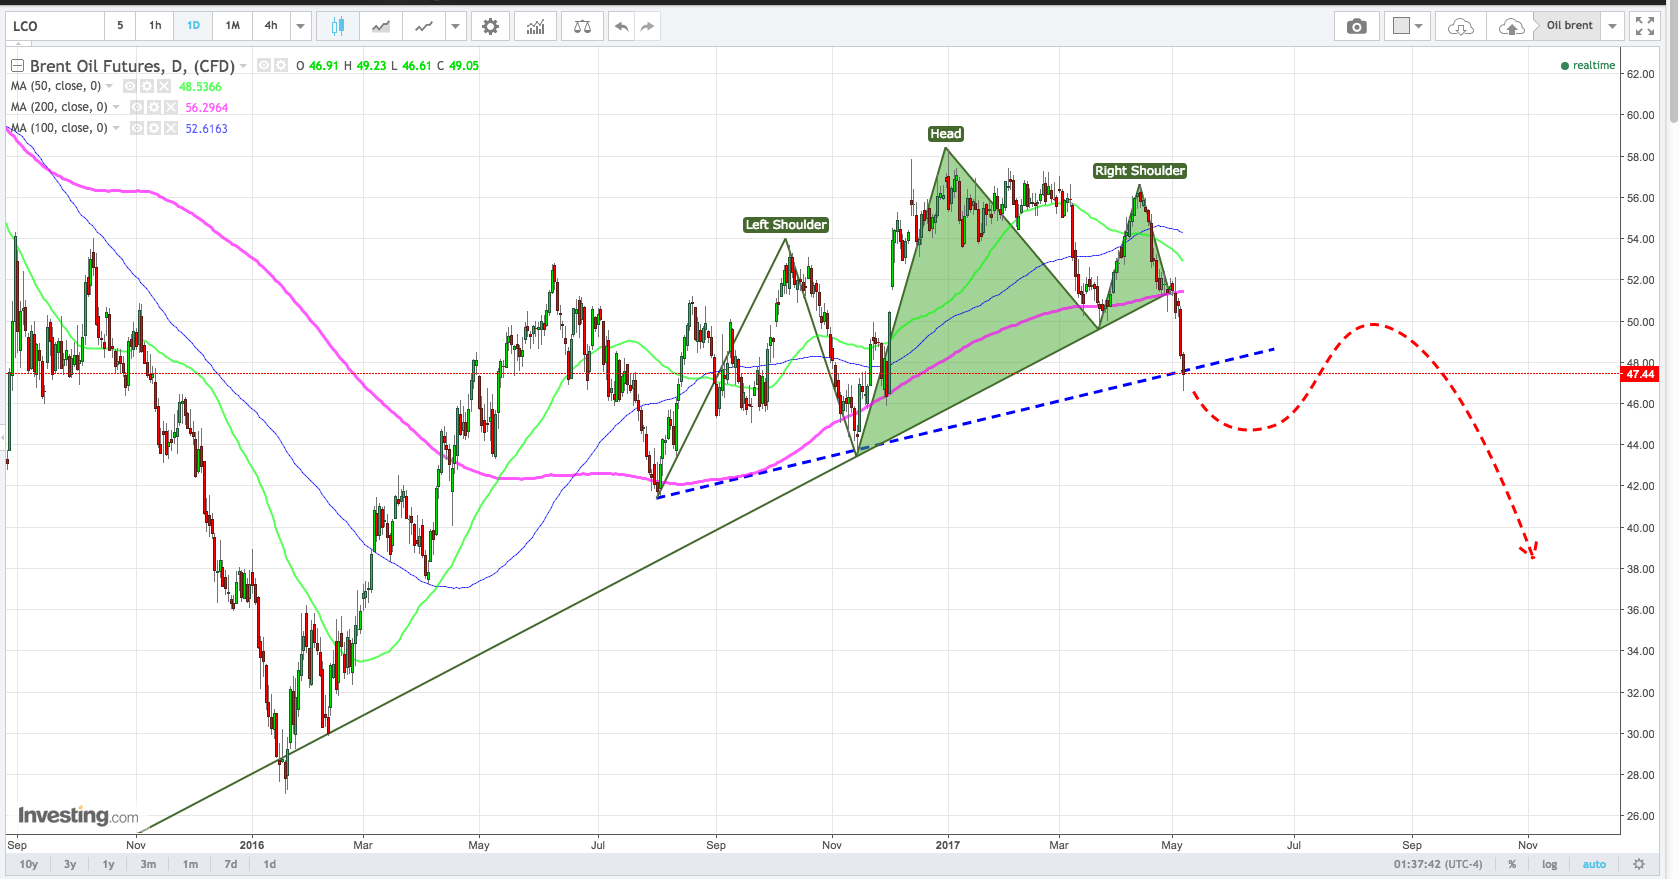Expand MA (50, close, 0) dropdown arrow
Image resolution: width=1679 pixels, height=879 pixels.
(x=110, y=86)
